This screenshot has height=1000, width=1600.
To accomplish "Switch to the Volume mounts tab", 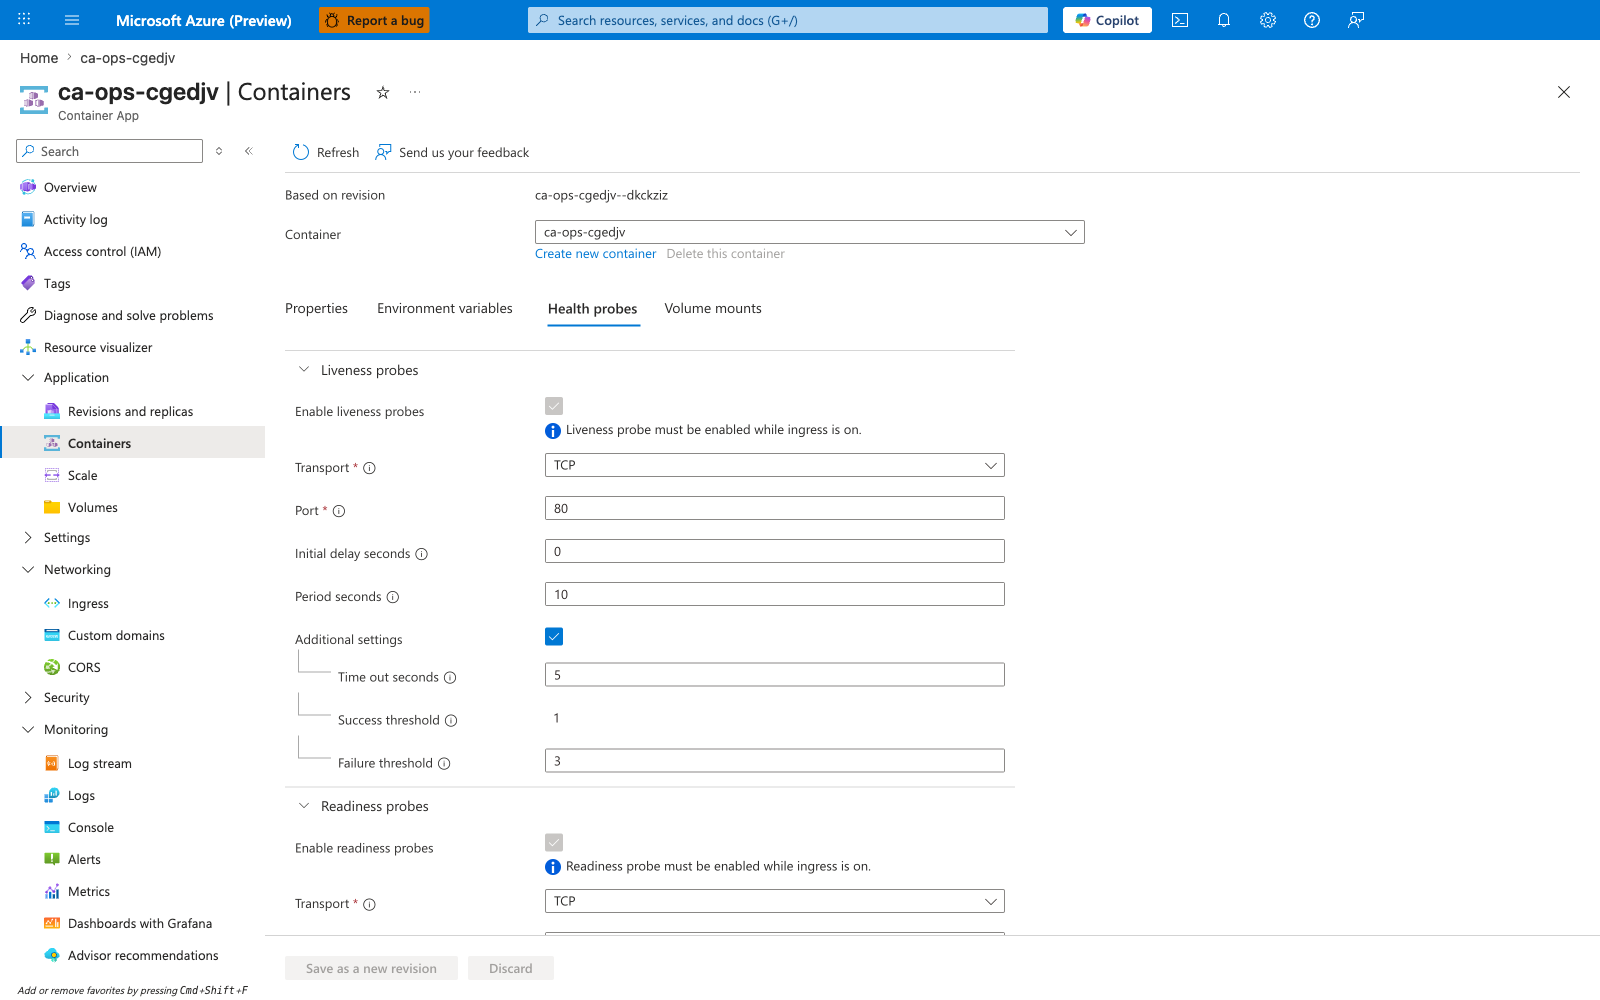I will pyautogui.click(x=713, y=309).
